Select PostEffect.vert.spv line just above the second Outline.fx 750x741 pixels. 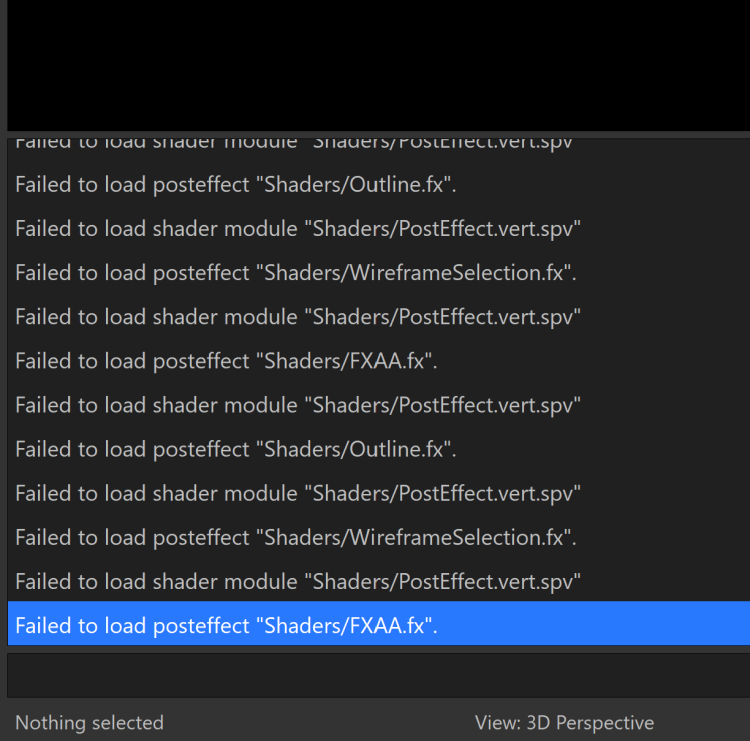298,405
